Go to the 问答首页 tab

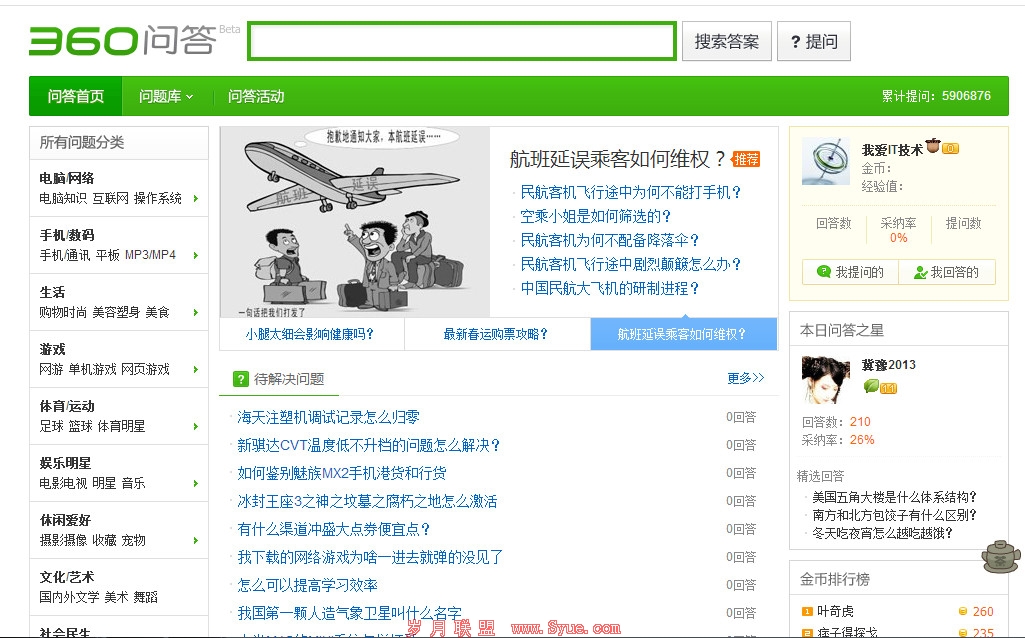pyautogui.click(x=76, y=96)
